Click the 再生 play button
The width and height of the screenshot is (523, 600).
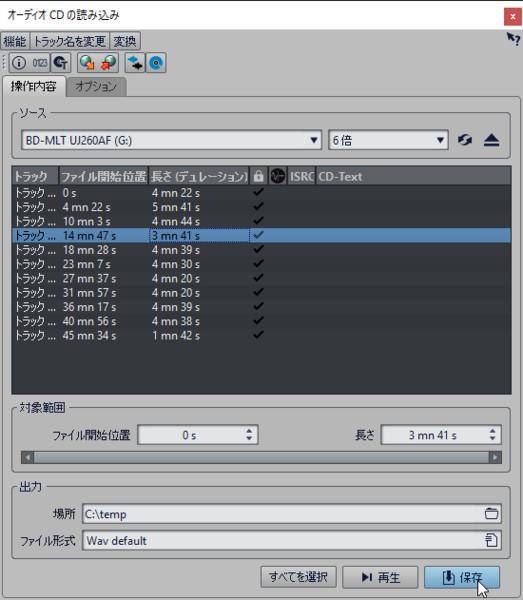click(380, 577)
